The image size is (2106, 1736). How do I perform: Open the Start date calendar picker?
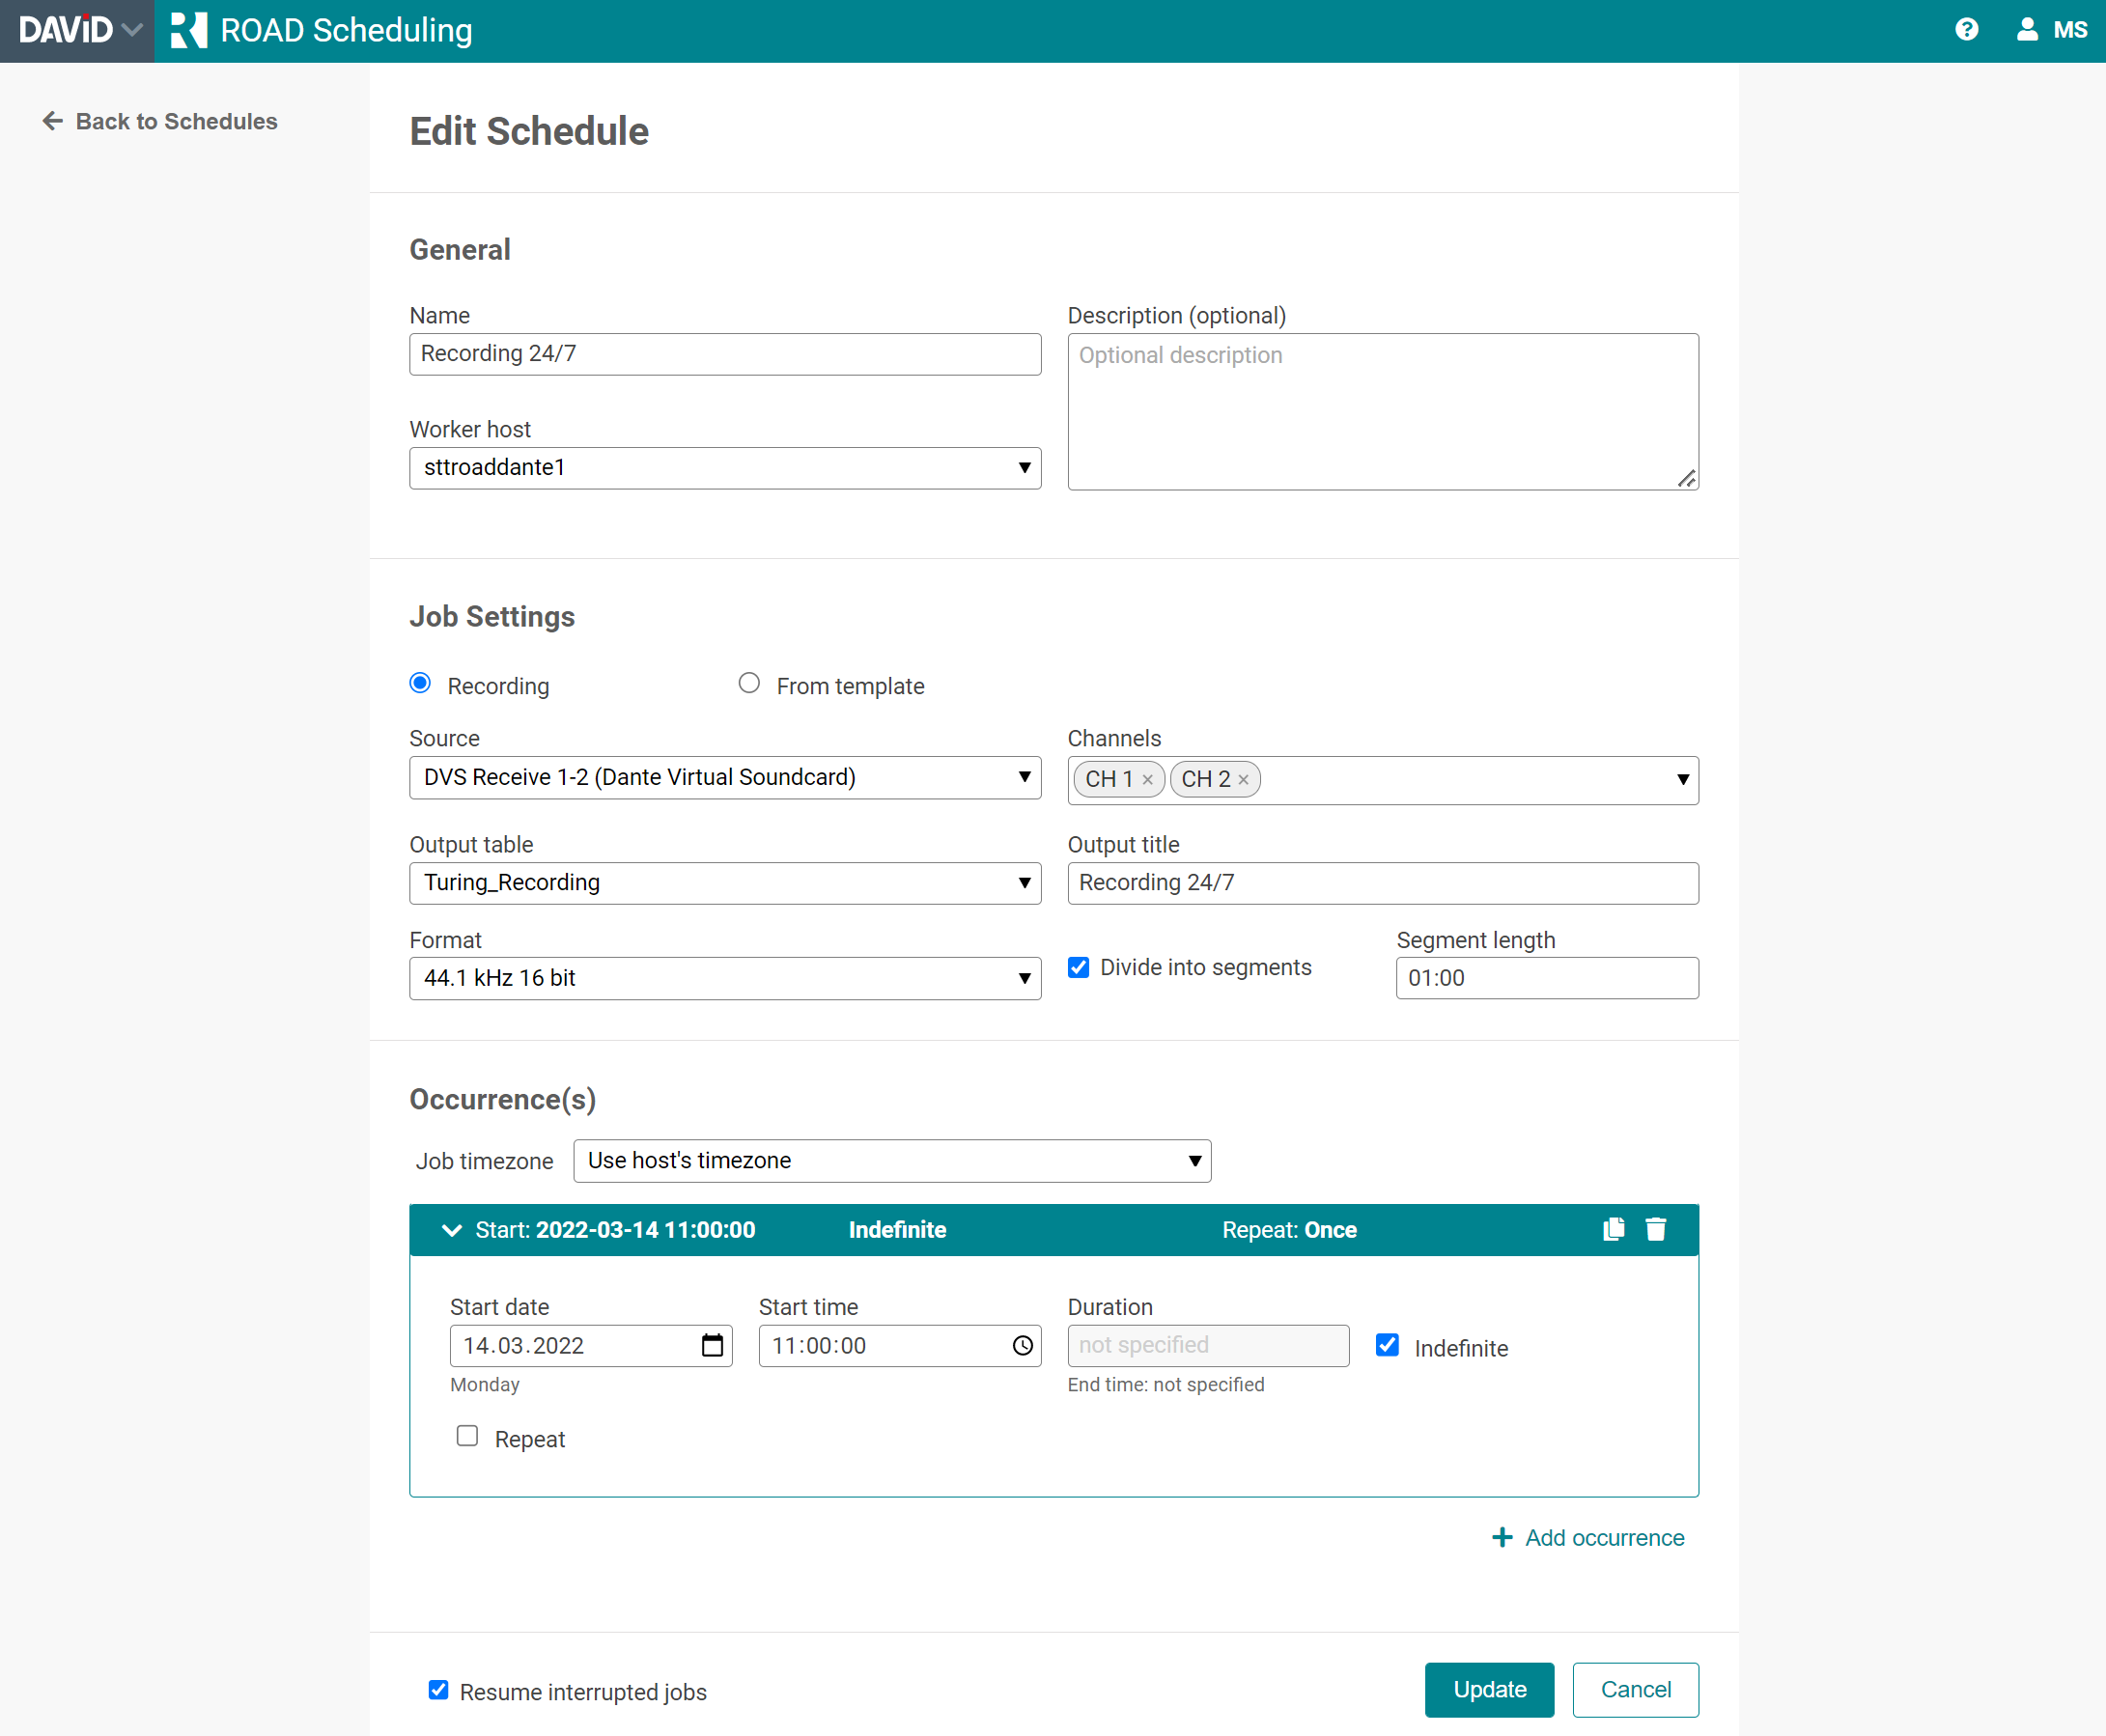pos(712,1345)
